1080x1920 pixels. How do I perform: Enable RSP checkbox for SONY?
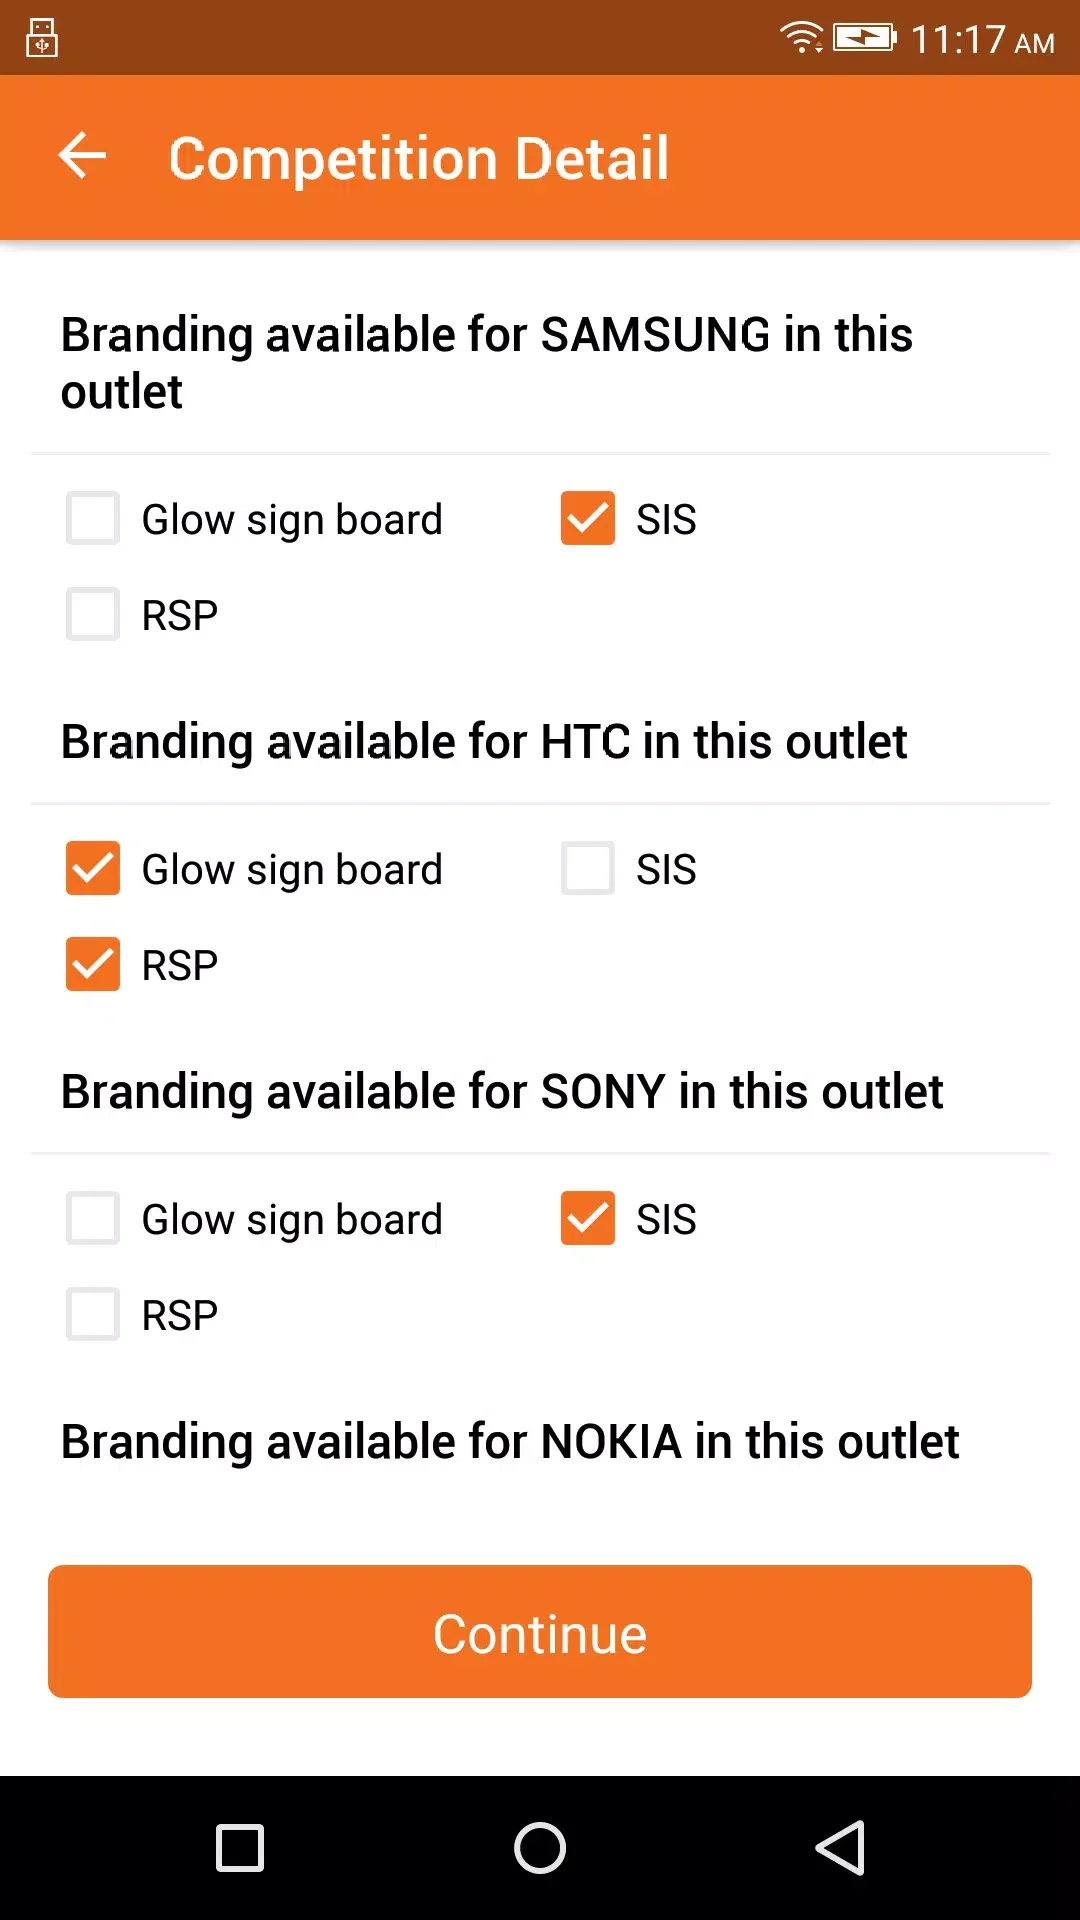click(x=93, y=1314)
